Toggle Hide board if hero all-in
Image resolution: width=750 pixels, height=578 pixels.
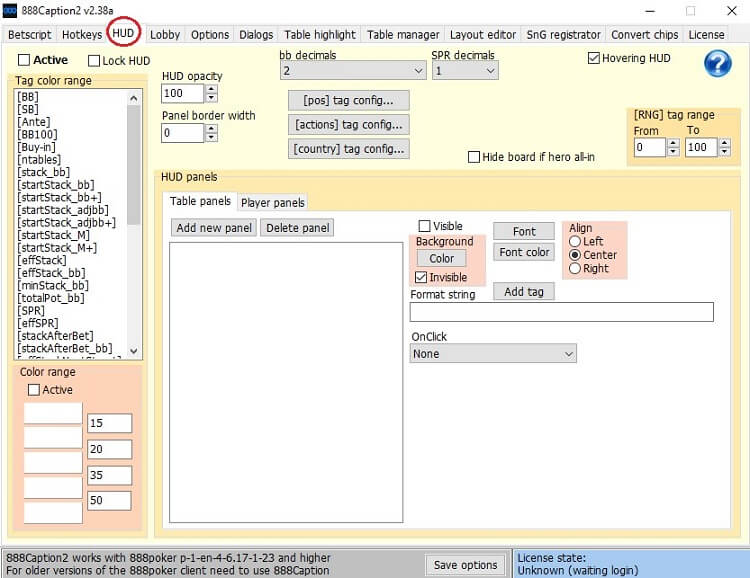pyautogui.click(x=474, y=157)
